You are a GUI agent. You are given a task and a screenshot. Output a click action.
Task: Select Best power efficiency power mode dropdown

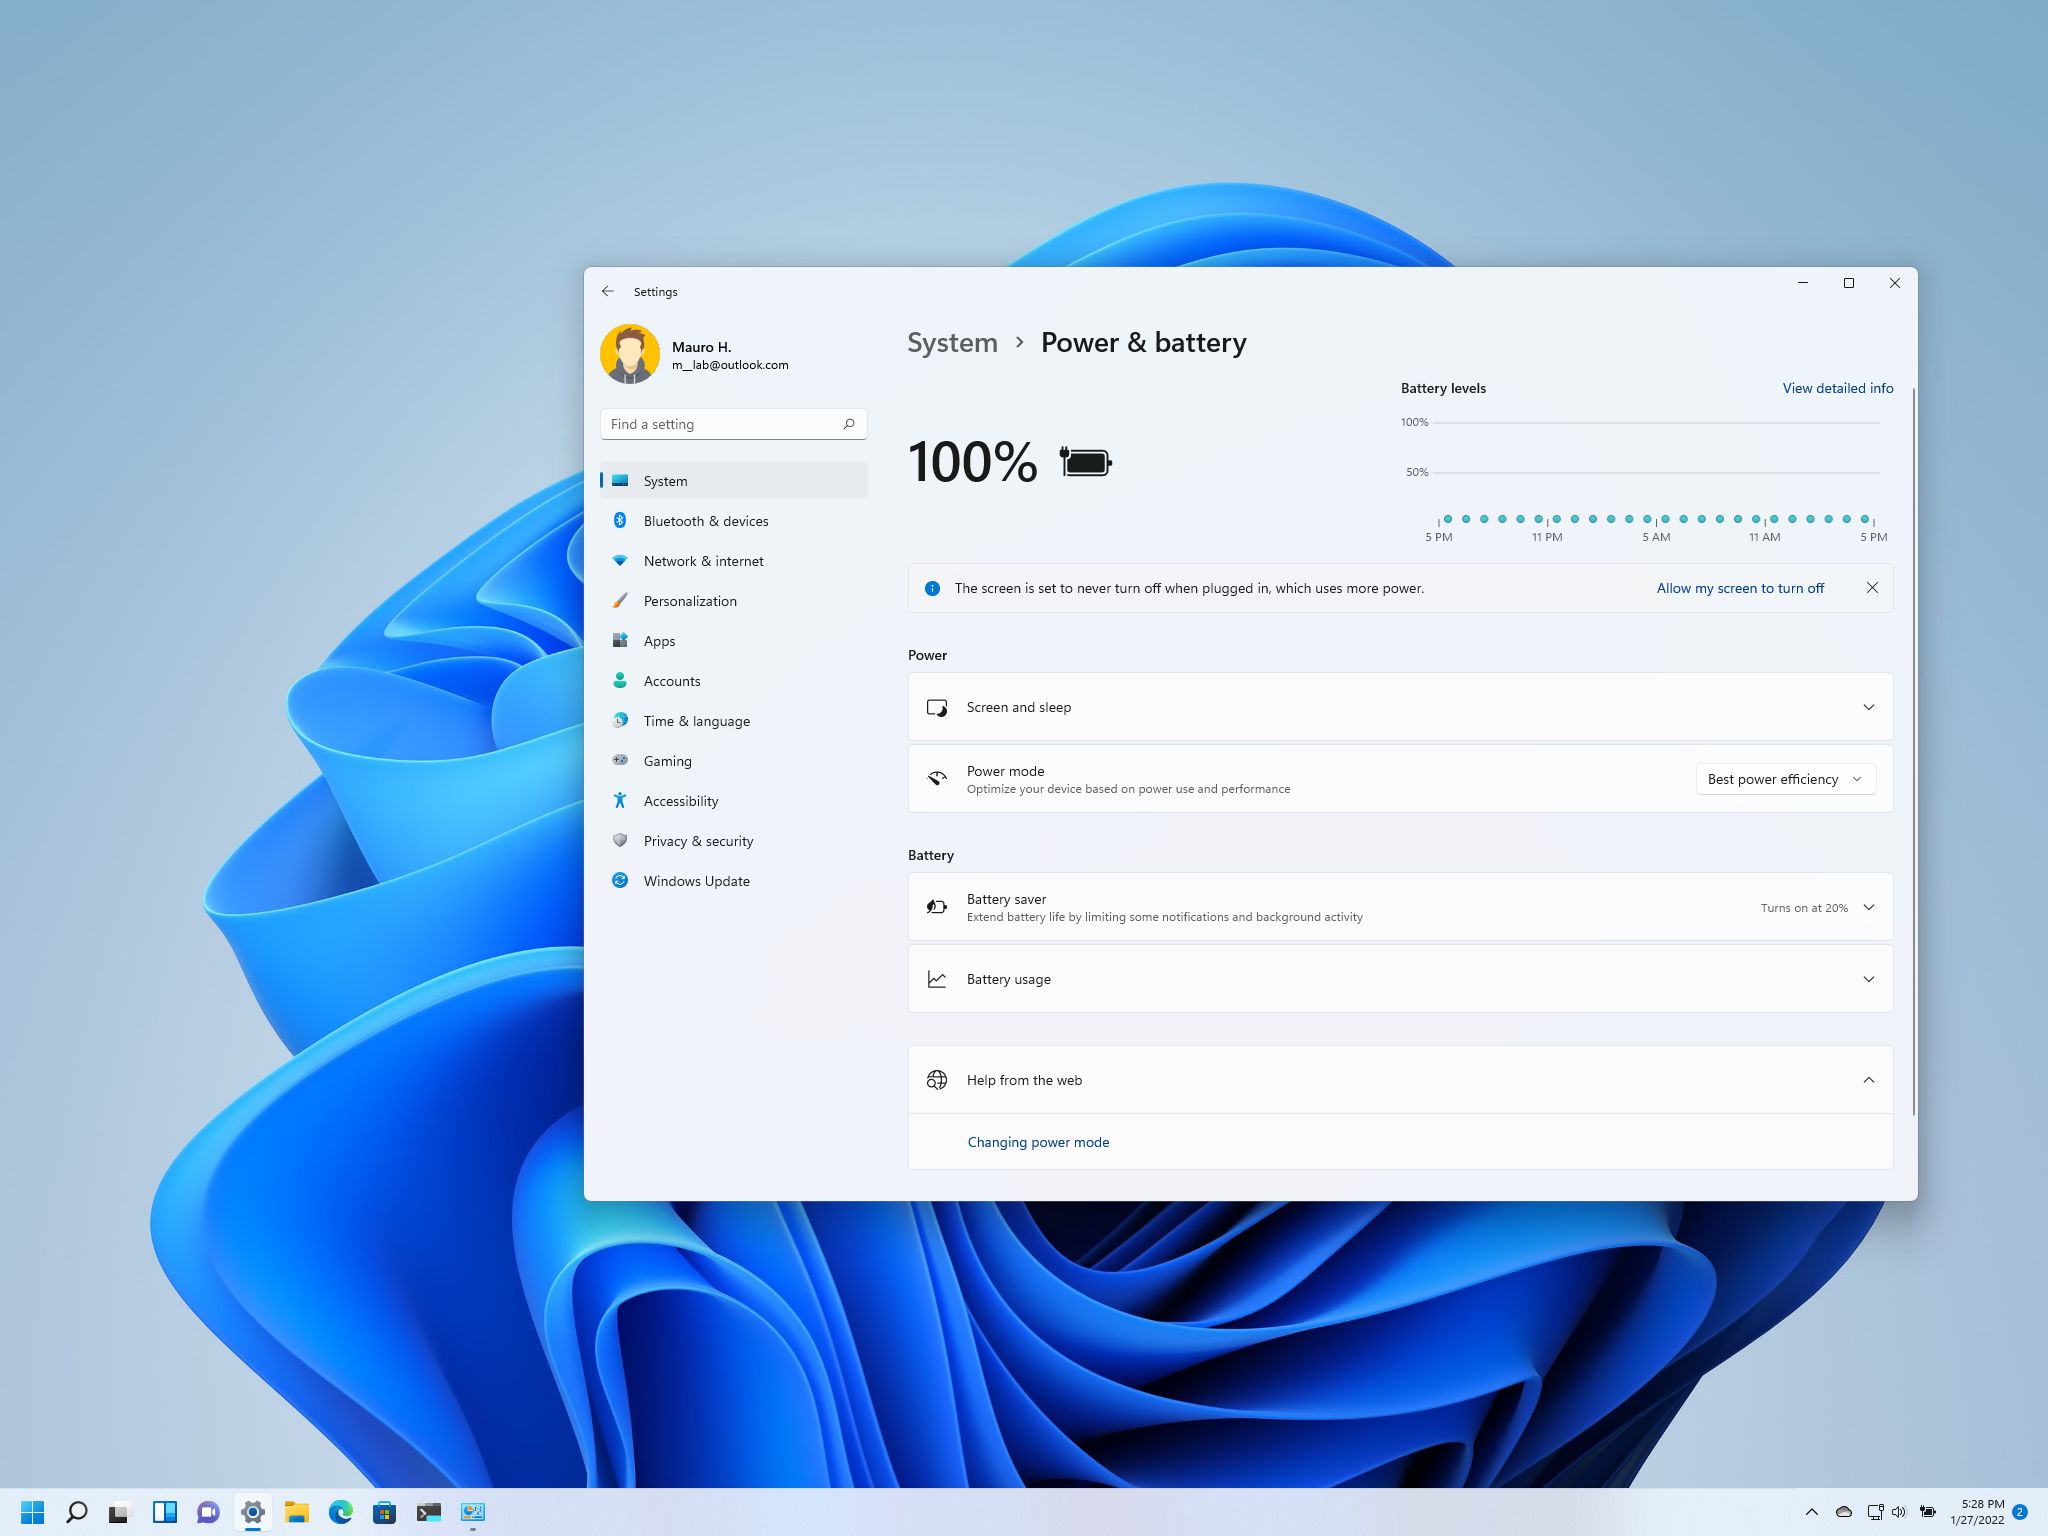coord(1784,778)
